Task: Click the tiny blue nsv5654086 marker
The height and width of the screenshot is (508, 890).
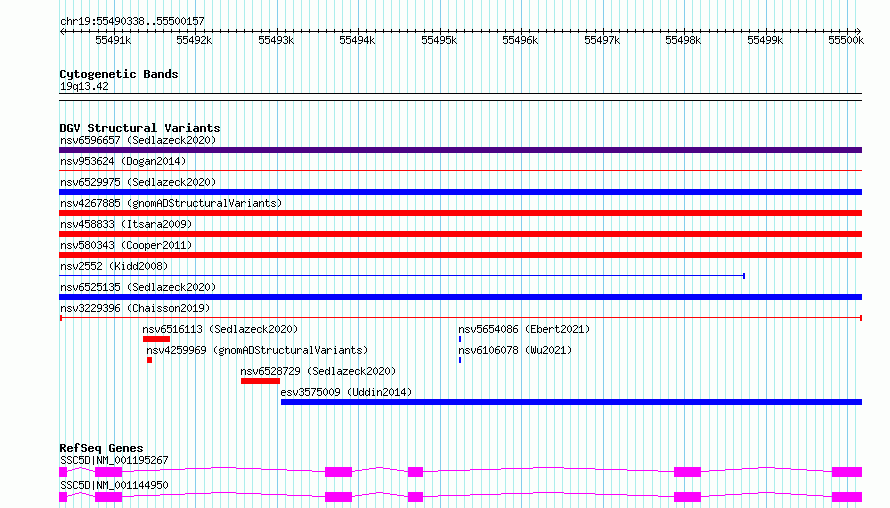Action: tap(460, 339)
